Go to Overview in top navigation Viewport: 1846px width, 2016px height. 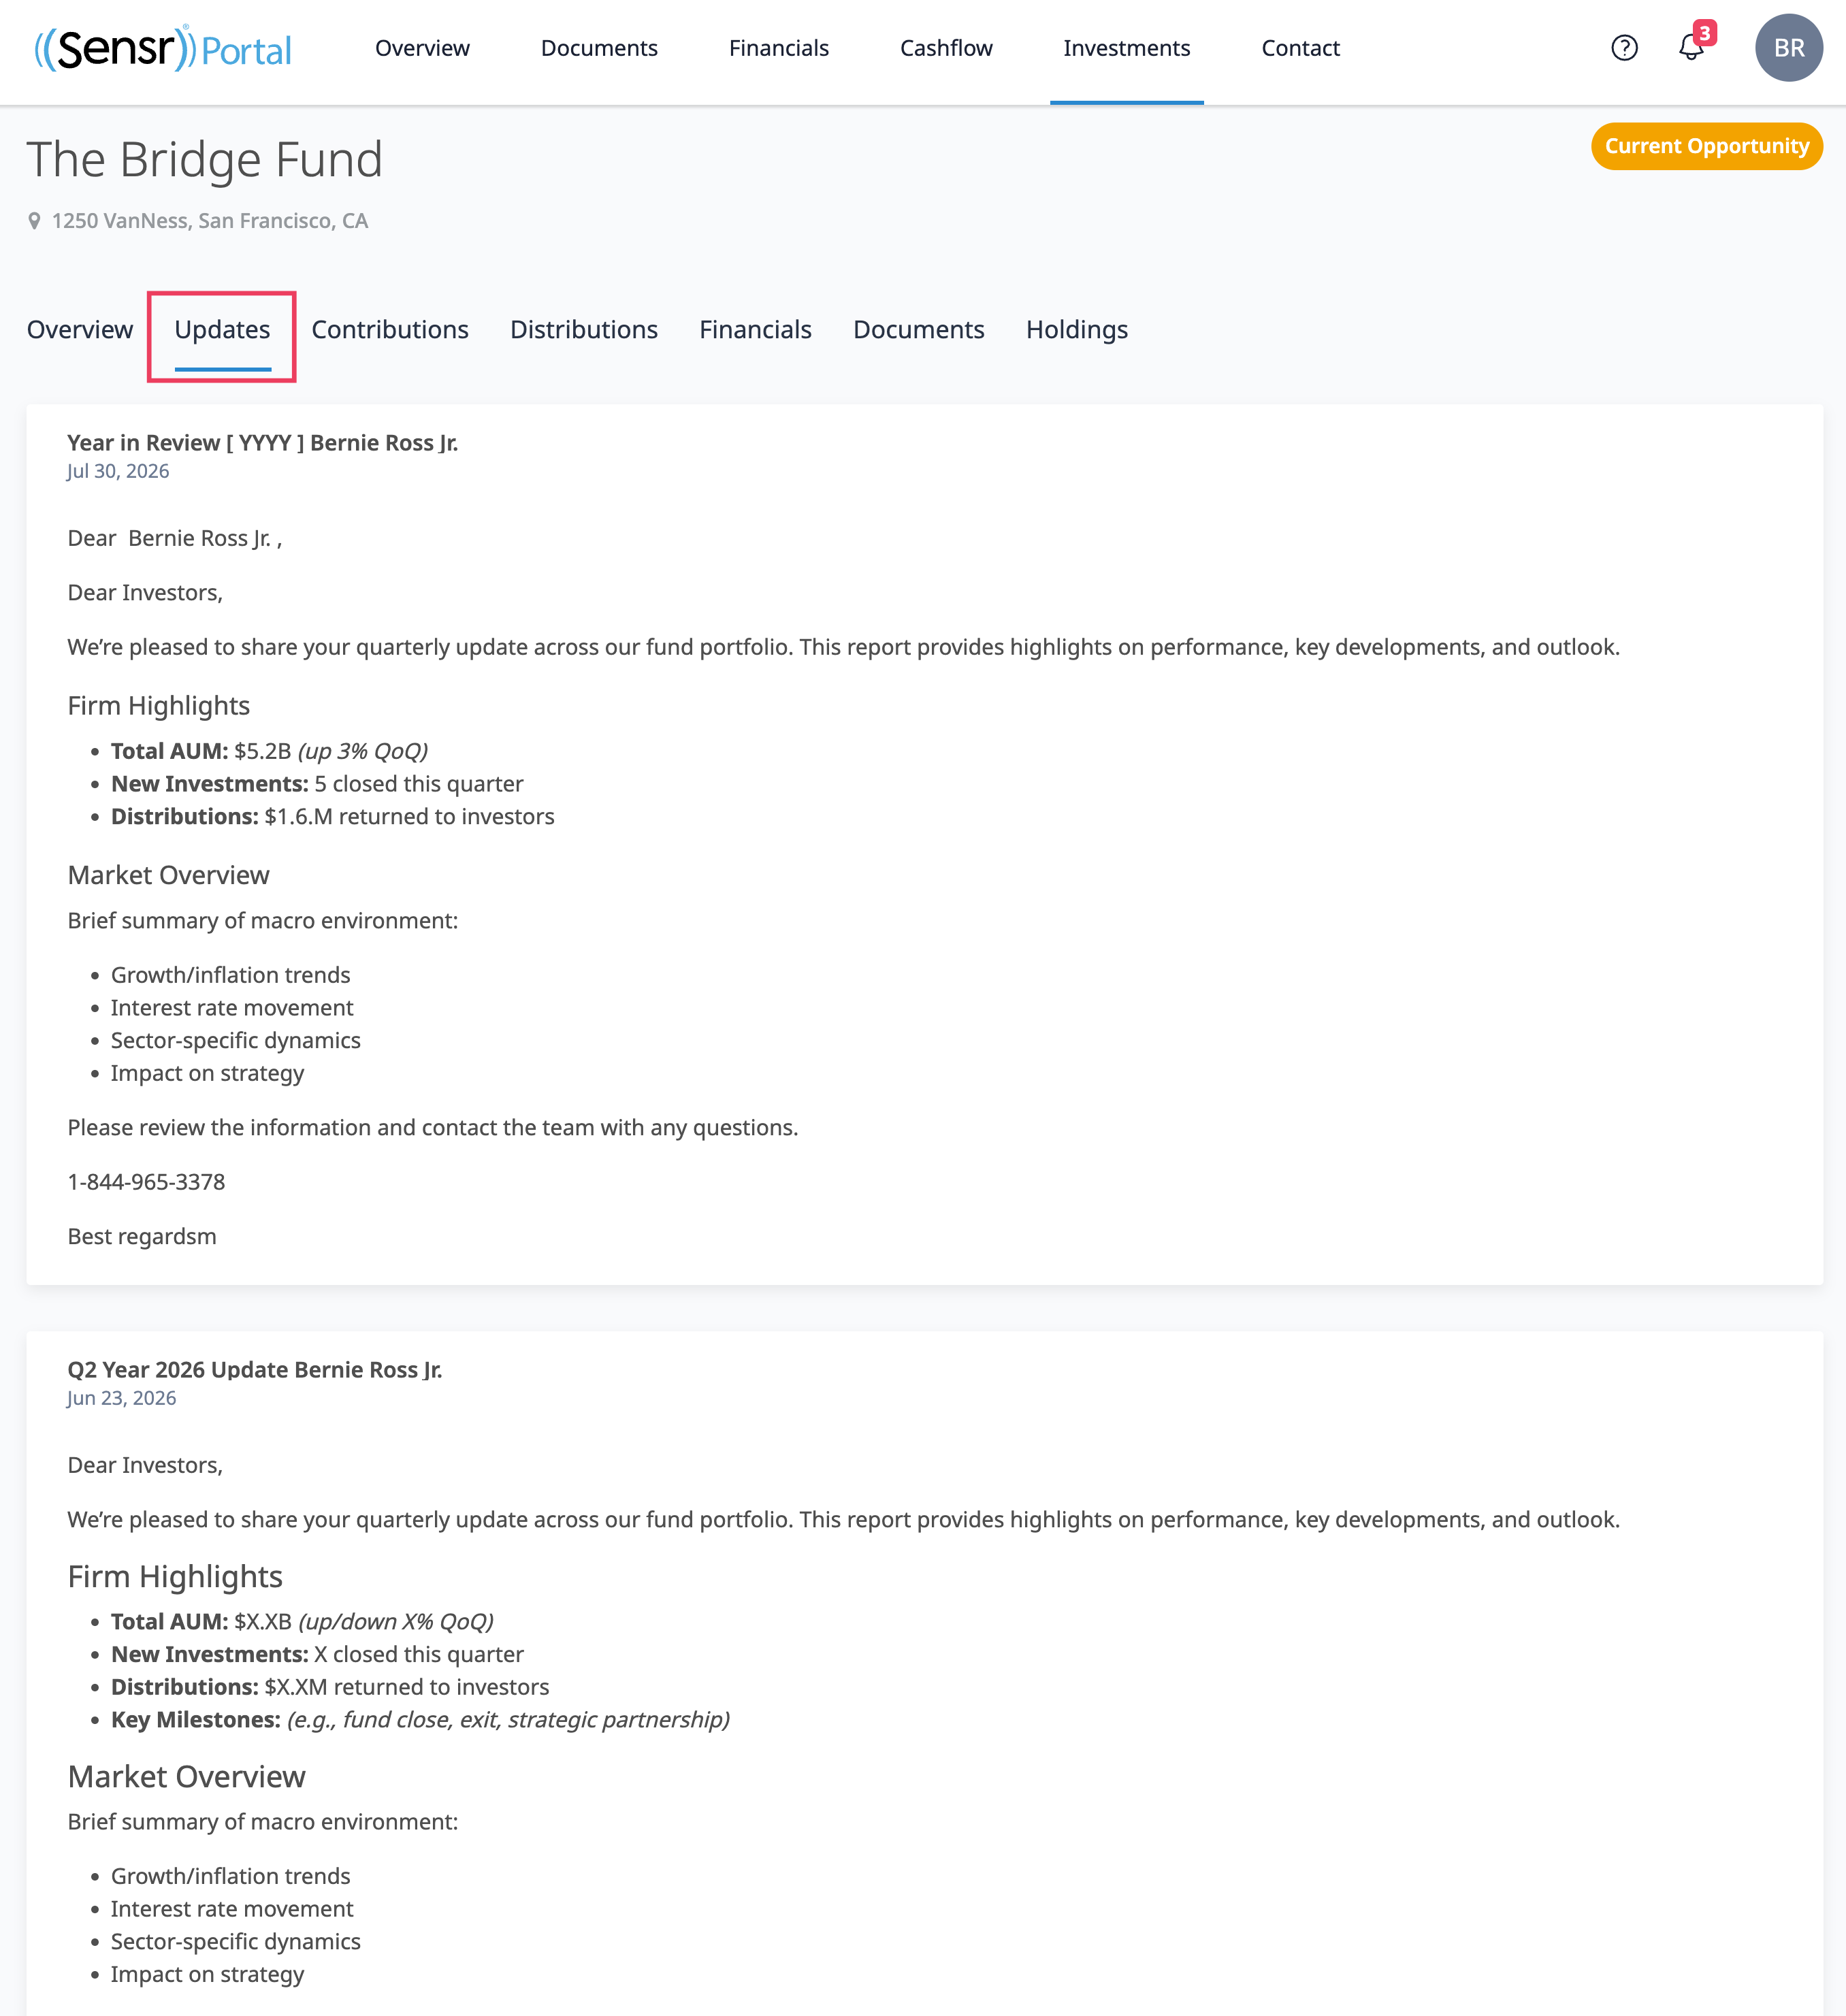[x=422, y=48]
